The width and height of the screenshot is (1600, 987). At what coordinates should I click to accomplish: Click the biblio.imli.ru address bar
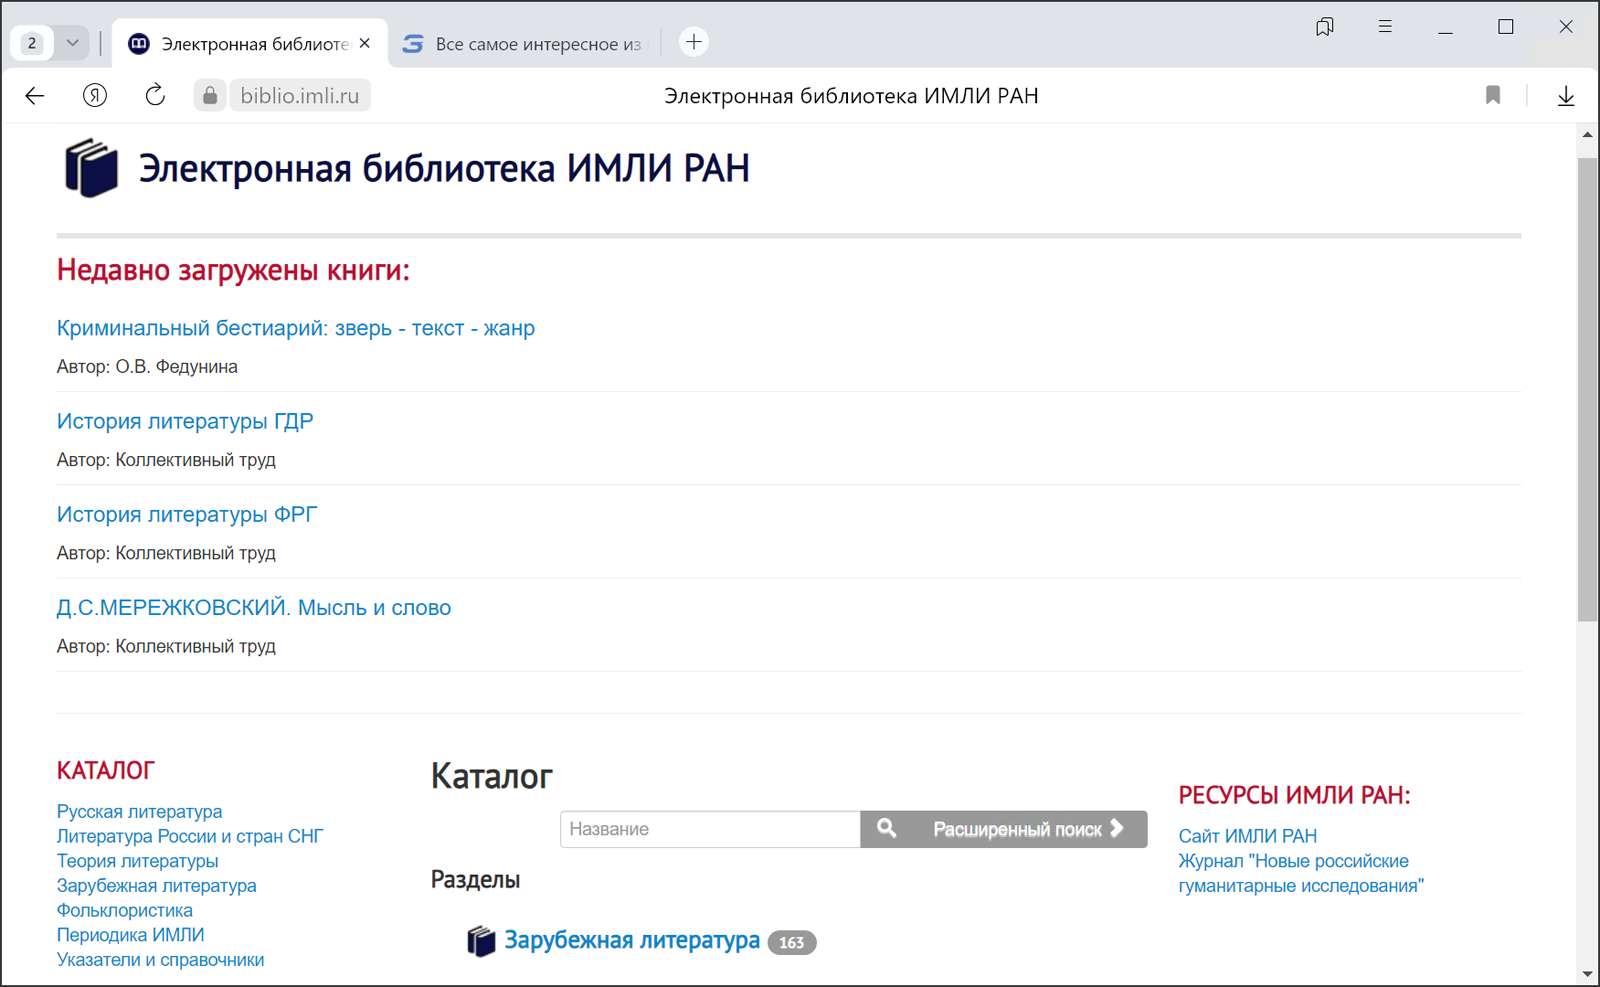300,96
